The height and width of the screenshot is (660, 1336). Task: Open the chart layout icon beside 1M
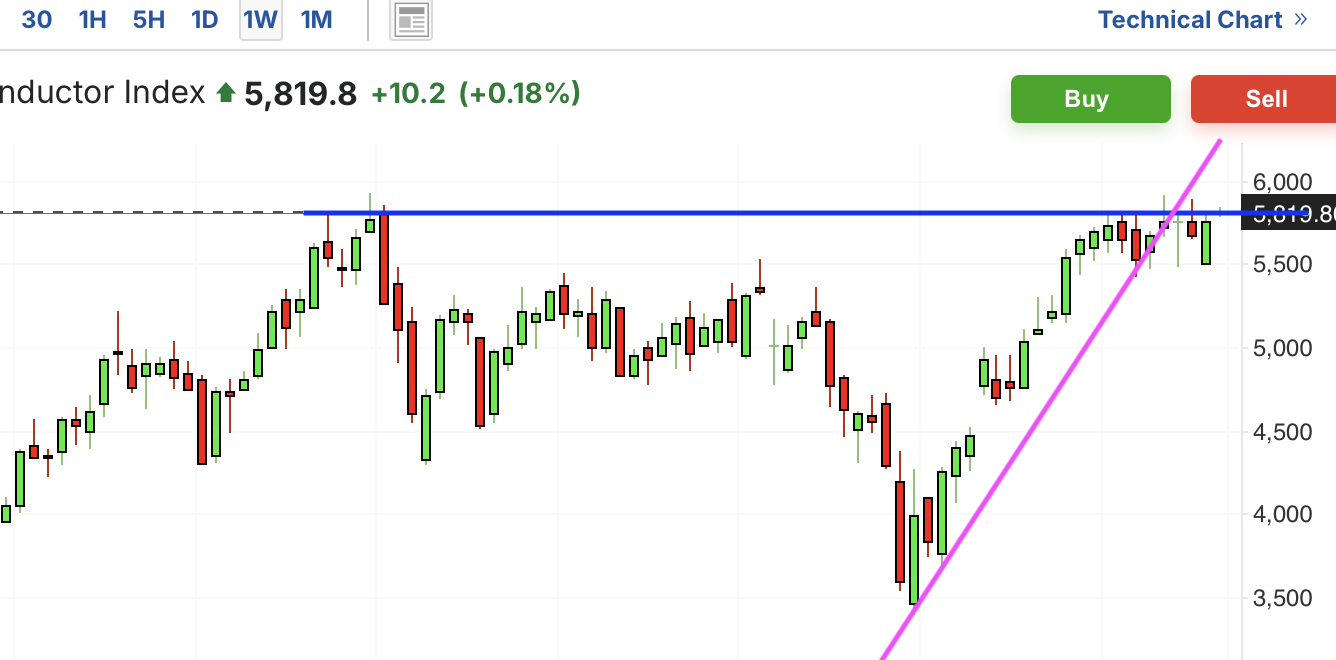tap(411, 20)
